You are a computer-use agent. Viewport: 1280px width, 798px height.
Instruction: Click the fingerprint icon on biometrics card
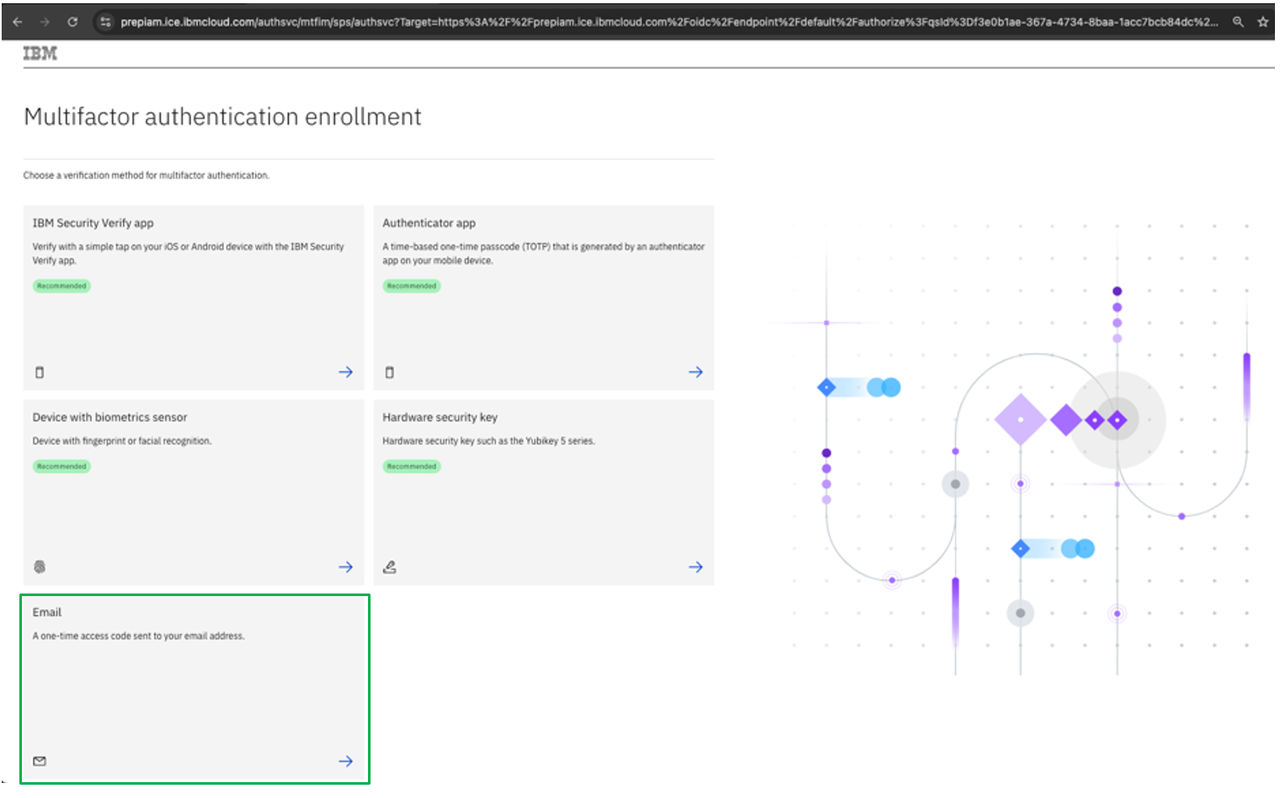(40, 567)
